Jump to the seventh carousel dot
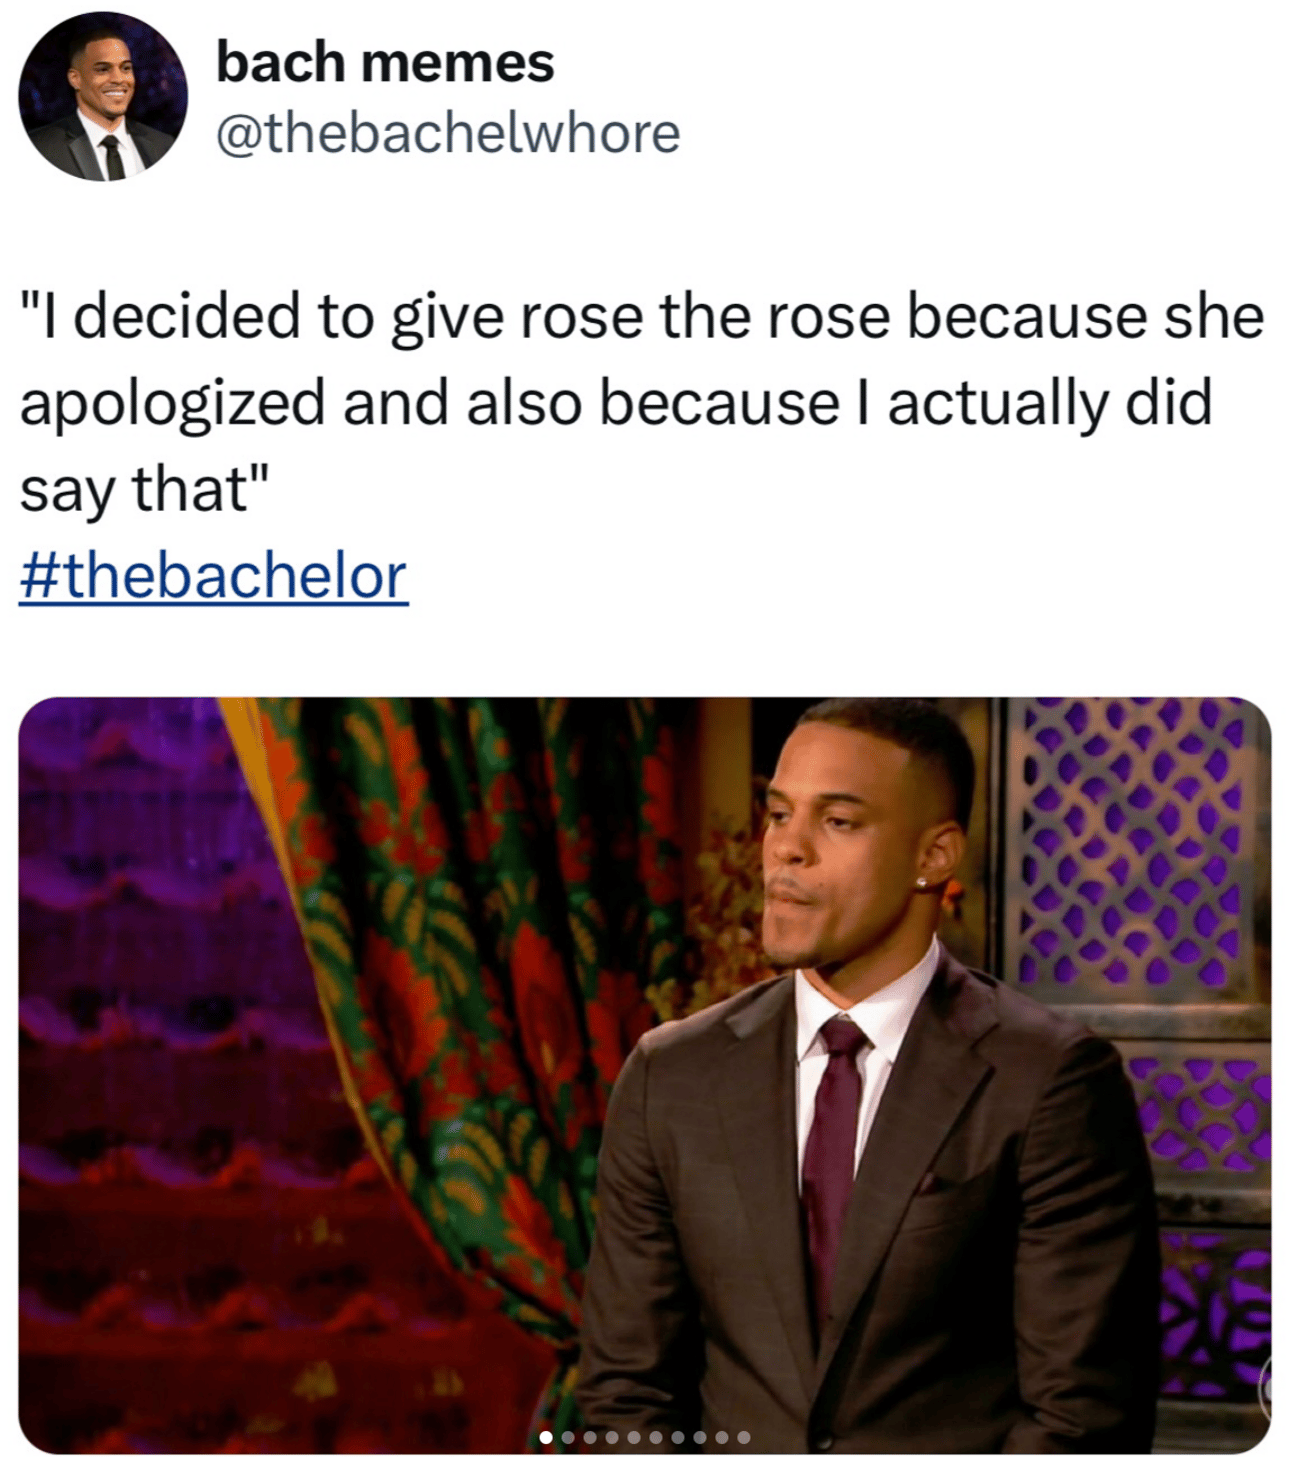This screenshot has height=1457, width=1292. click(x=678, y=1437)
